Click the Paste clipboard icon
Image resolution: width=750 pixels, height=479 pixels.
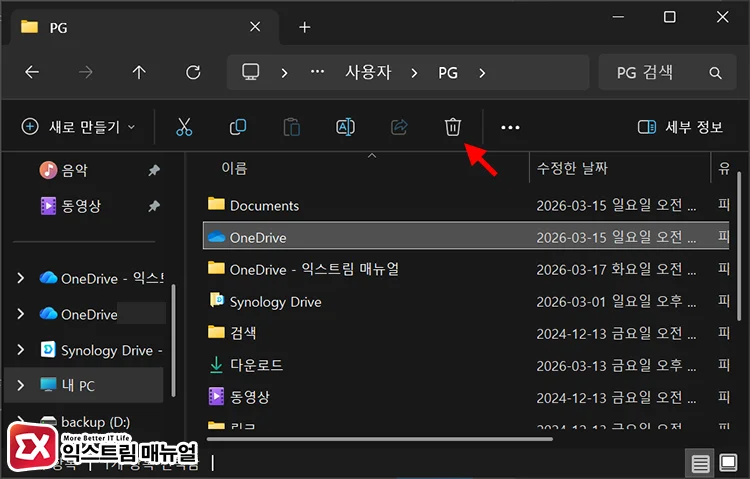point(291,127)
